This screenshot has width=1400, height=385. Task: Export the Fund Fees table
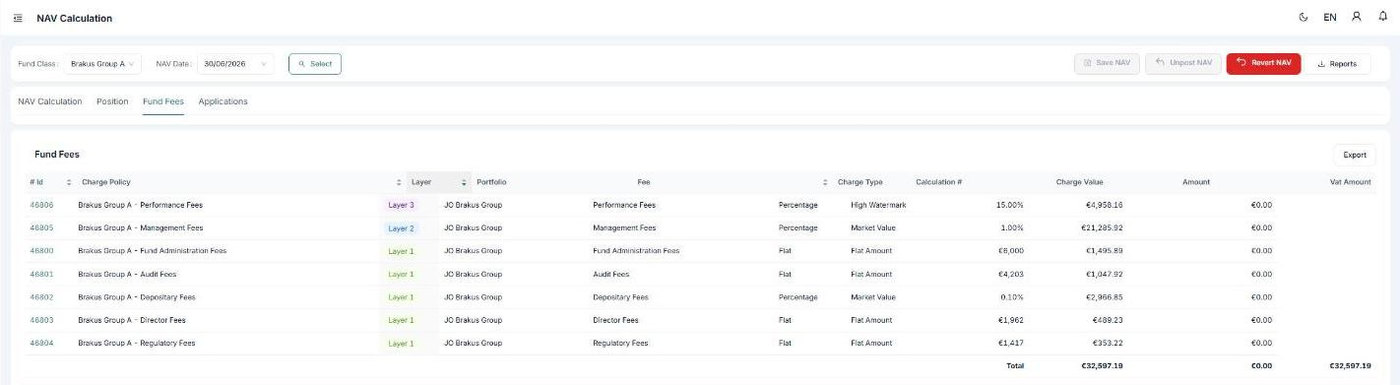[x=1354, y=155]
